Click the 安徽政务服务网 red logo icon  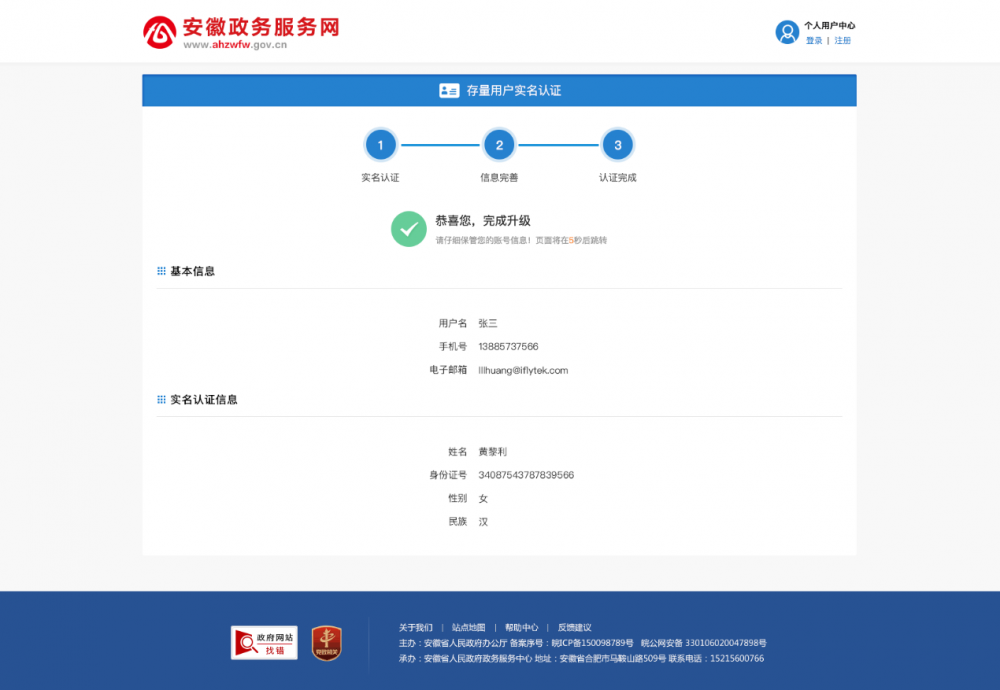[159, 30]
